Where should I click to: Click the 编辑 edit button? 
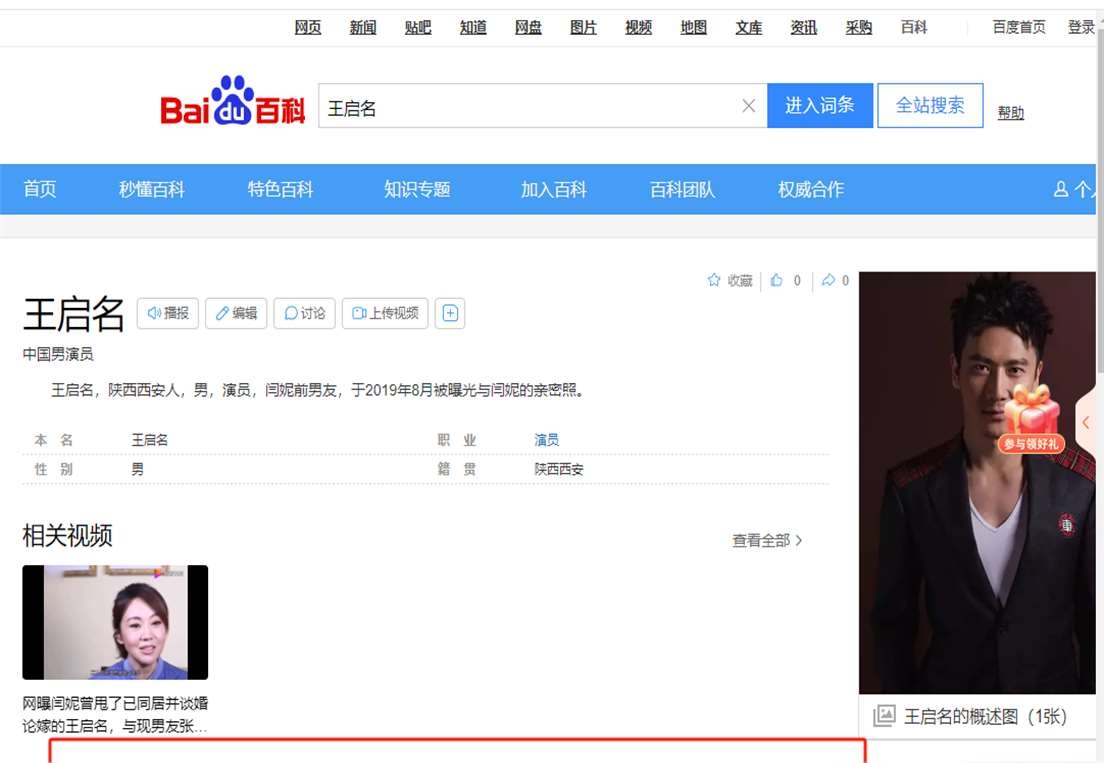(236, 313)
